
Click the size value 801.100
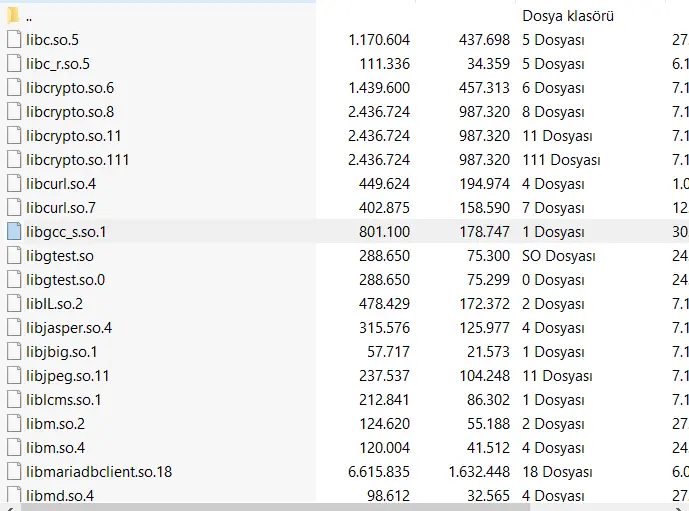pyautogui.click(x=384, y=232)
